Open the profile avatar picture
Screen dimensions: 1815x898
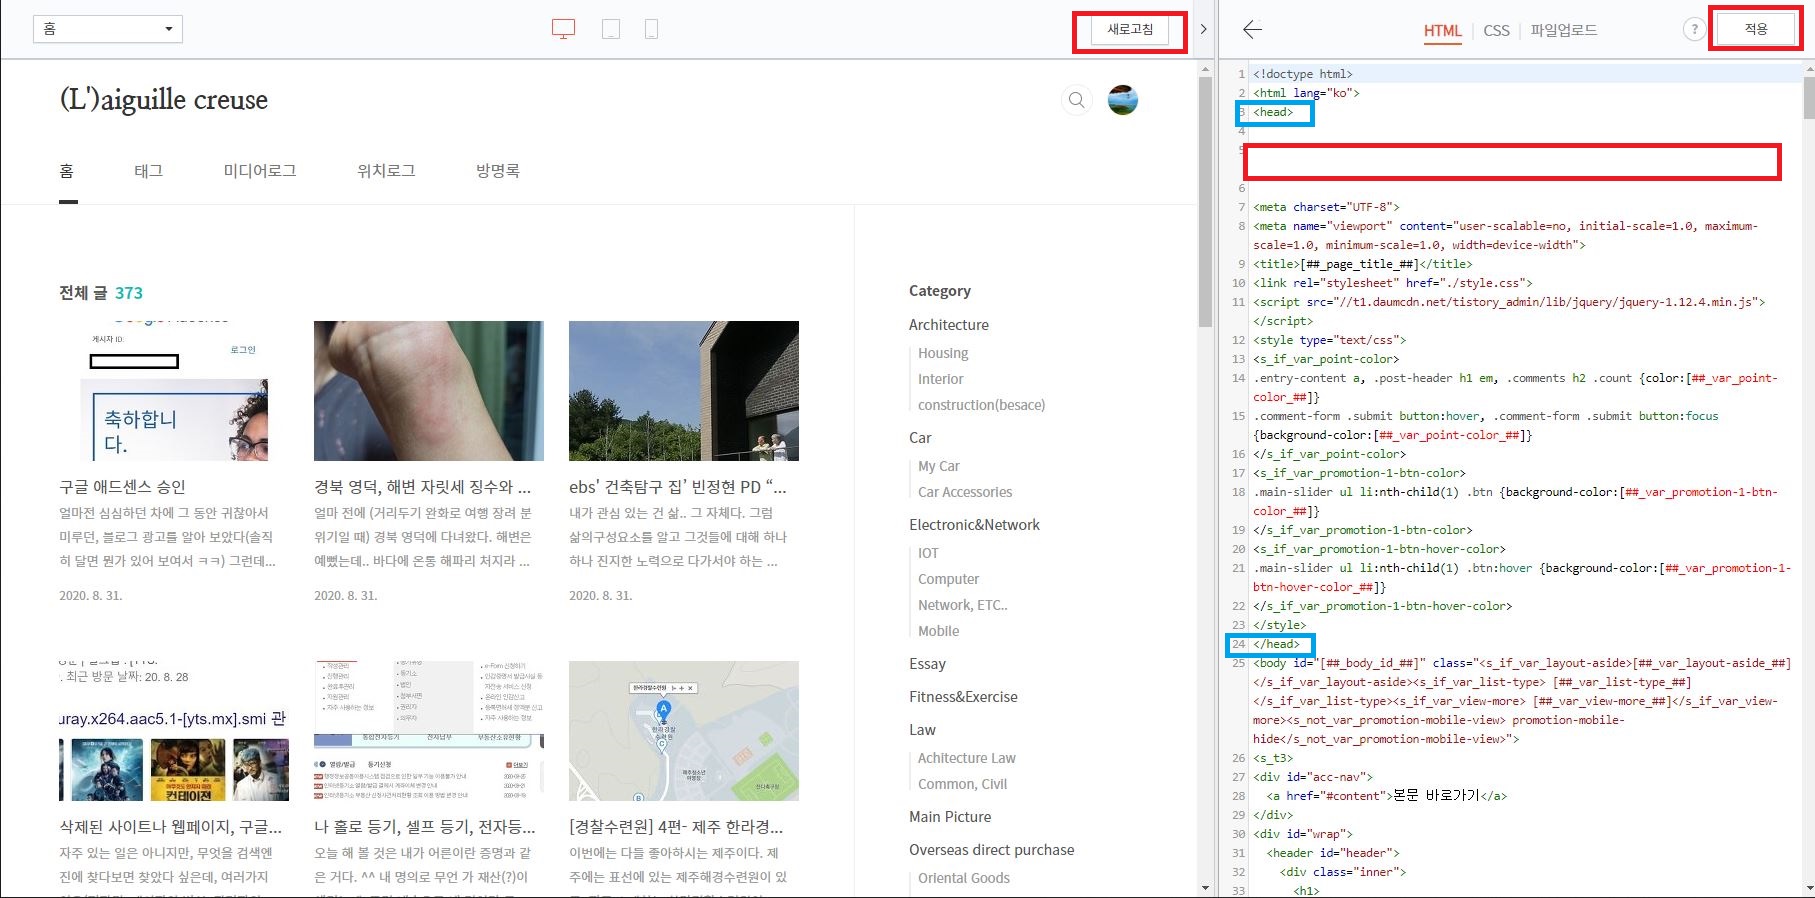point(1123,100)
